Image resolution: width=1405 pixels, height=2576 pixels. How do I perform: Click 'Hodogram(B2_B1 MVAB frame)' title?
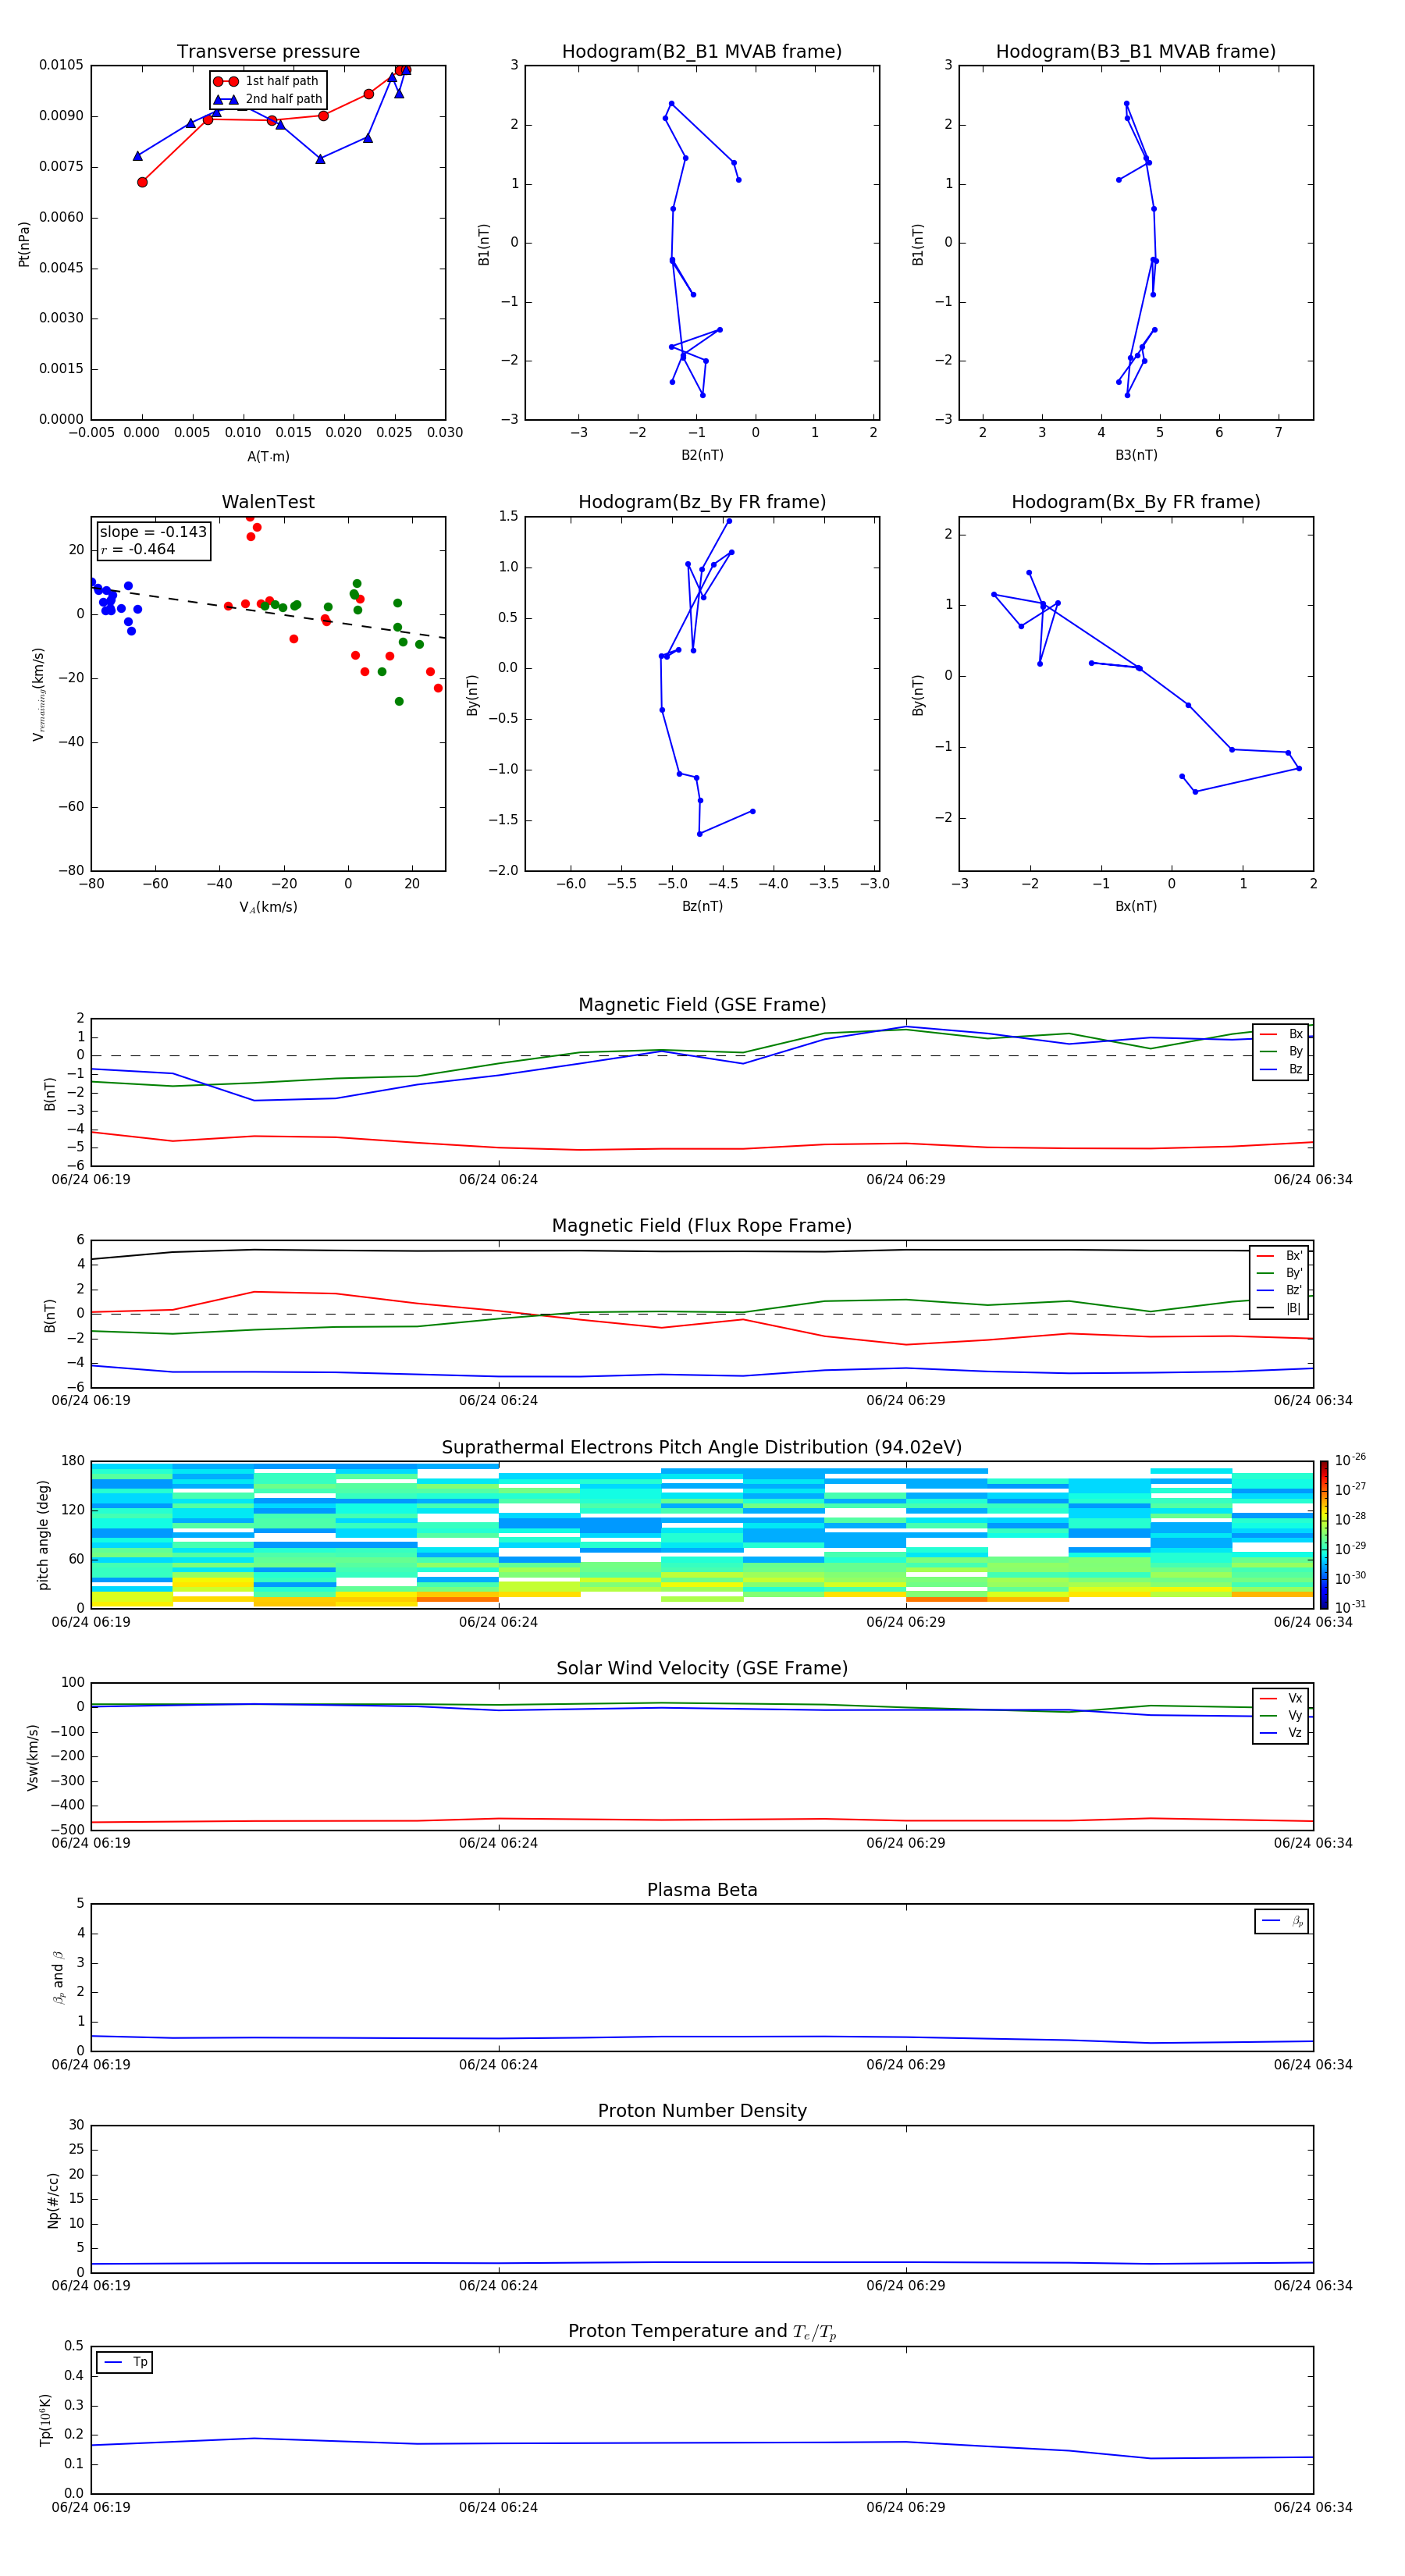pyautogui.click(x=702, y=52)
